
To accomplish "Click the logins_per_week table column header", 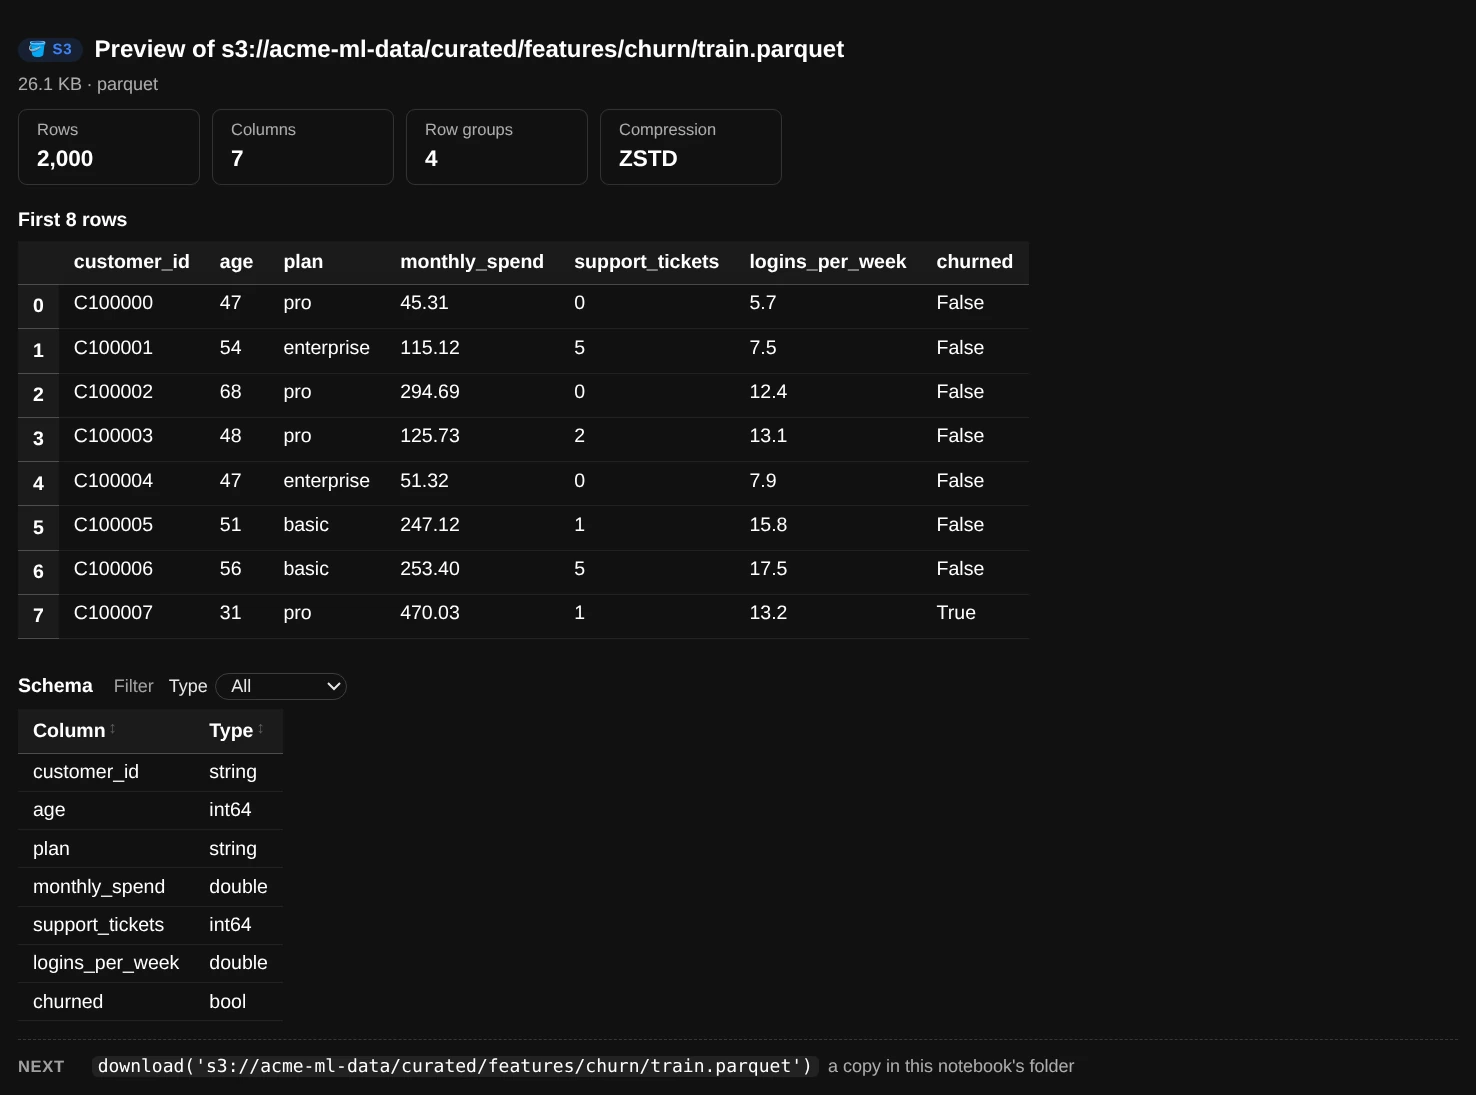I will tap(828, 262).
